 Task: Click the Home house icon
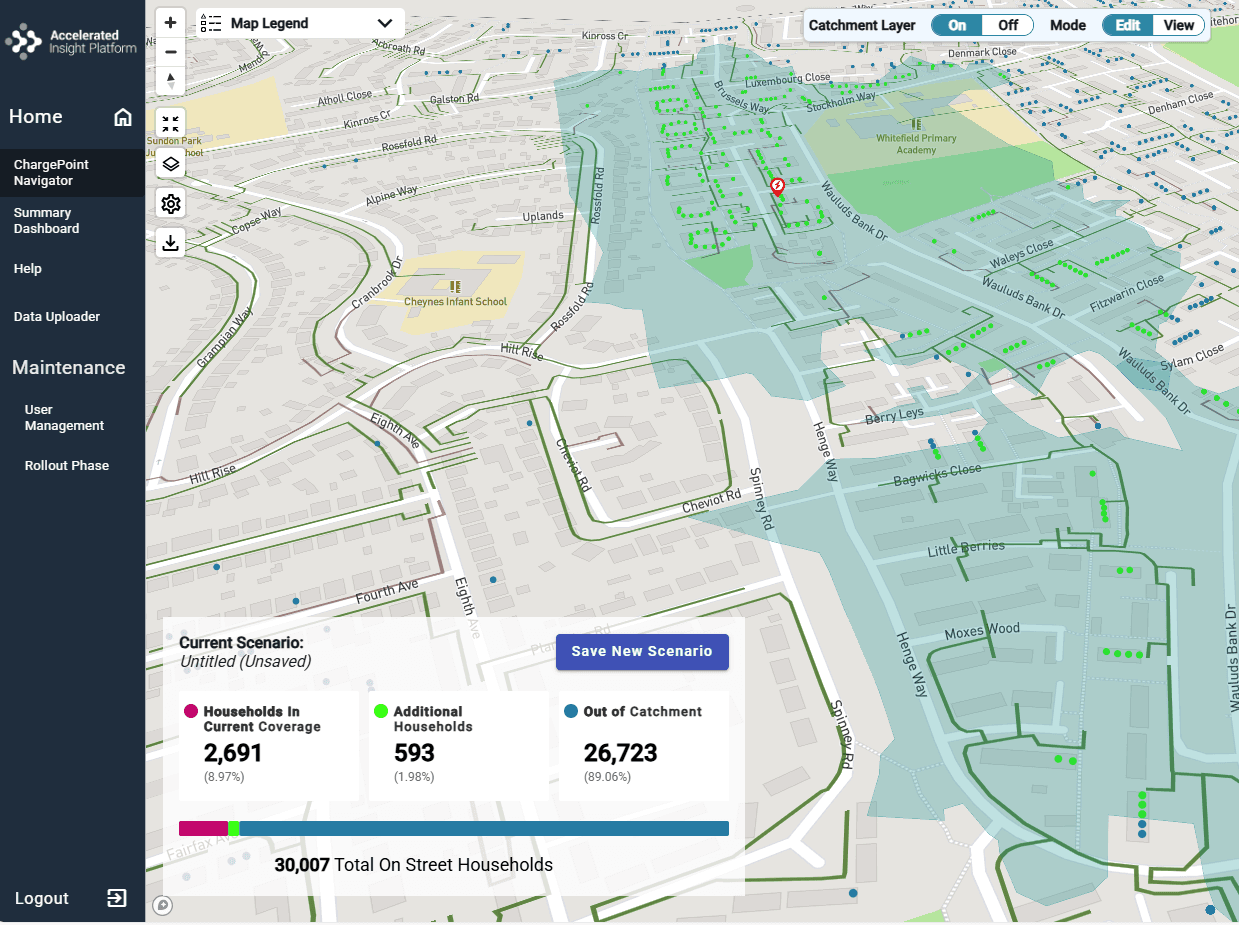pos(123,117)
